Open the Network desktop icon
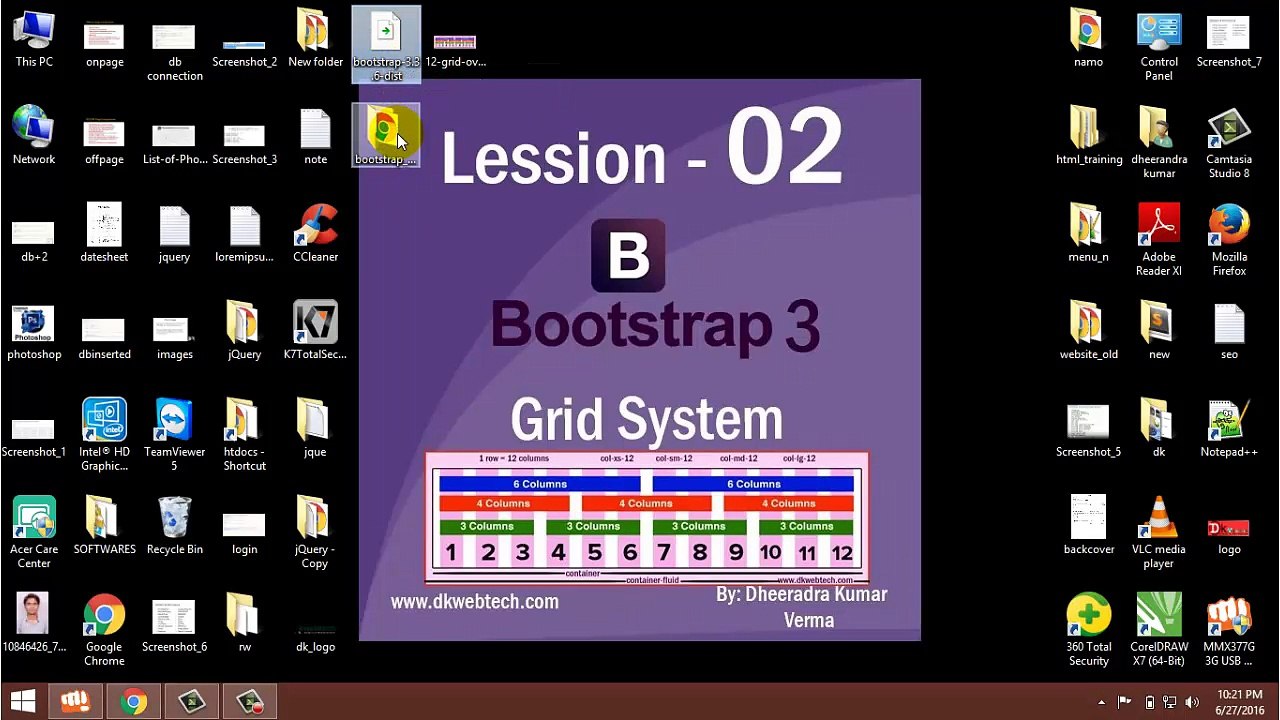The image size is (1280, 720). point(34,136)
